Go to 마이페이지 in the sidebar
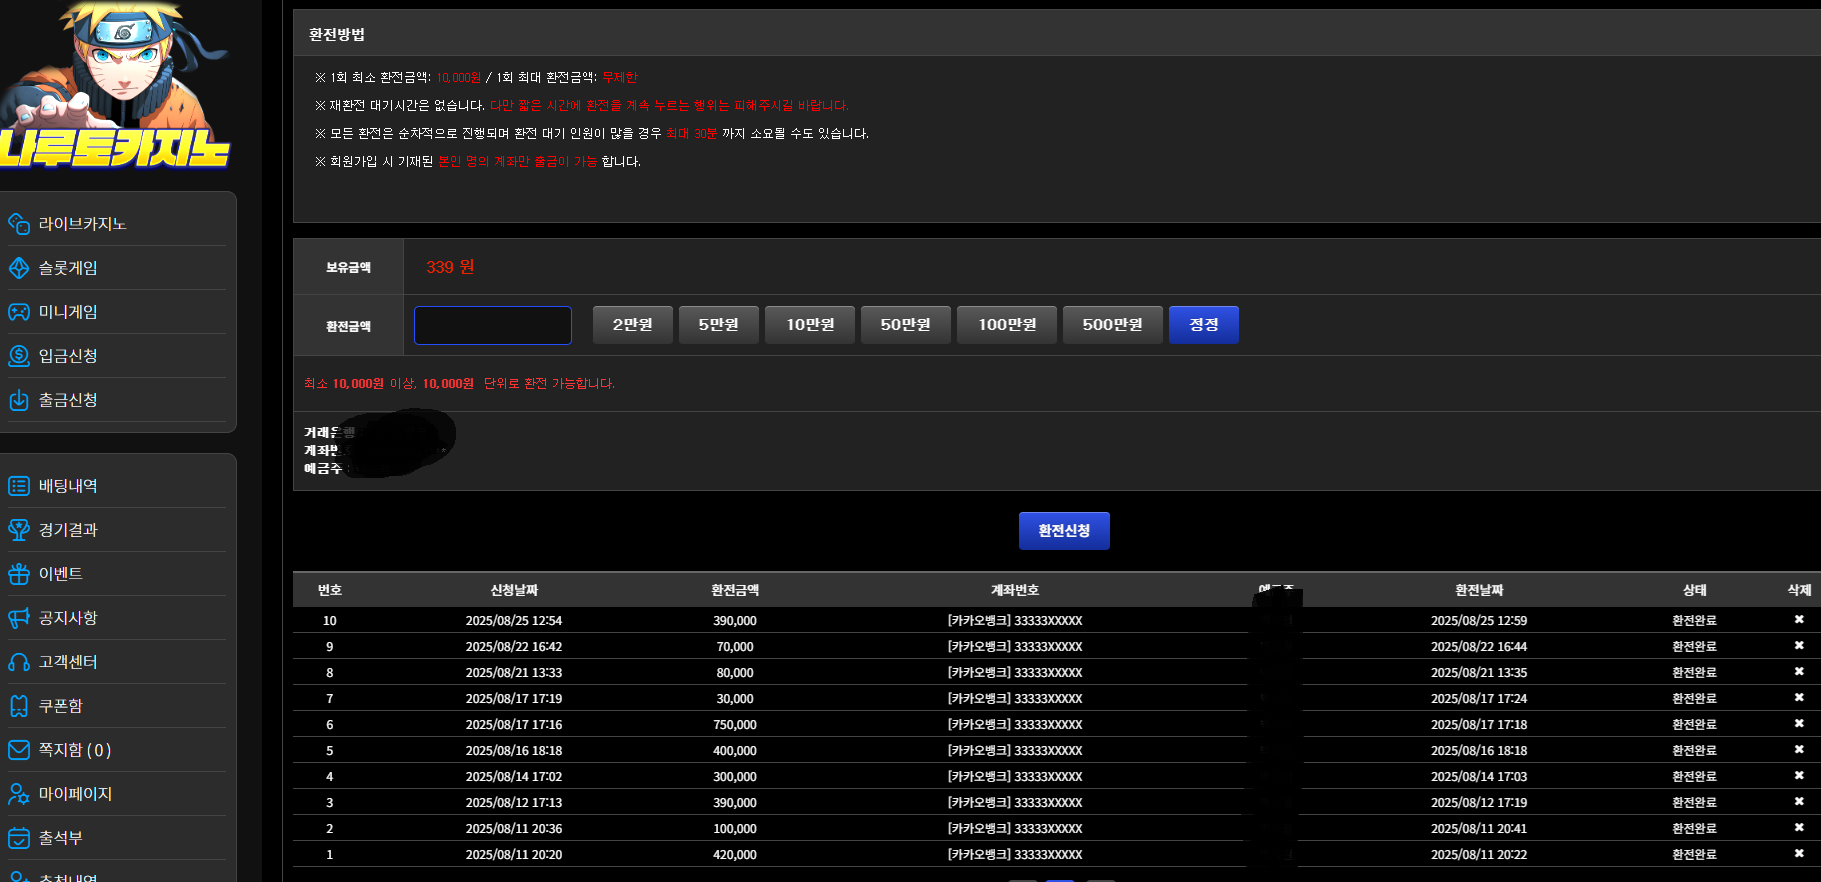This screenshot has height=882, width=1821. [75, 794]
